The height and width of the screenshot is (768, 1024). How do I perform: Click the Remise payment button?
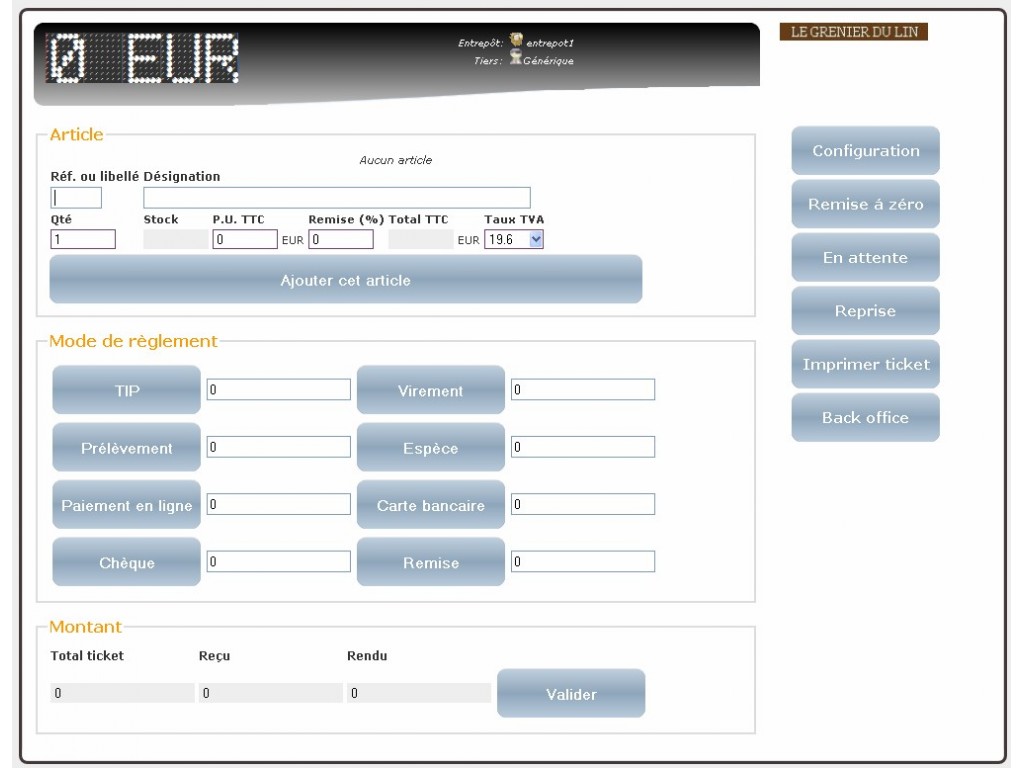[430, 562]
